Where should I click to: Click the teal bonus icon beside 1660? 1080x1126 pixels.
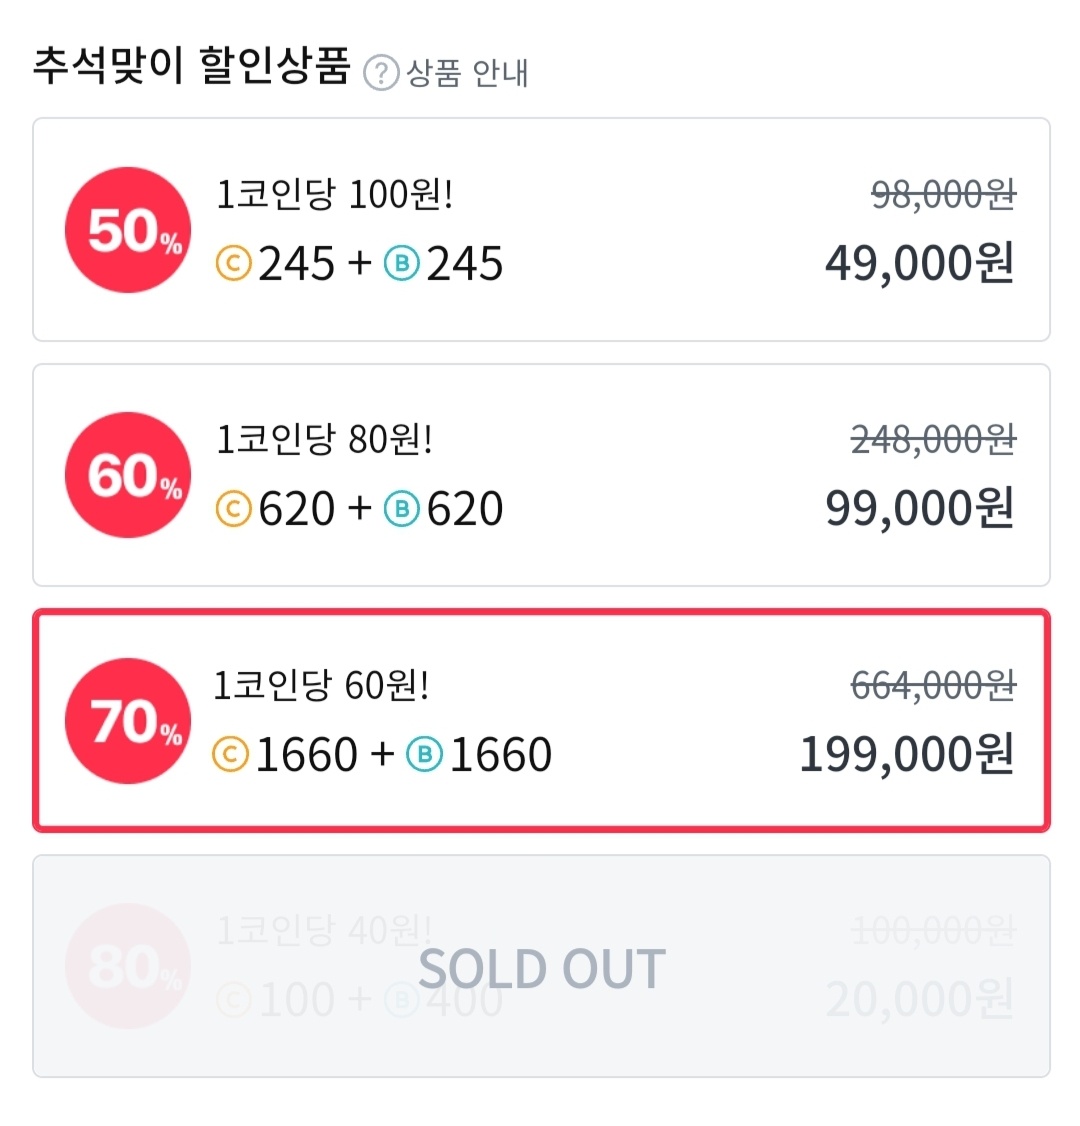point(424,754)
